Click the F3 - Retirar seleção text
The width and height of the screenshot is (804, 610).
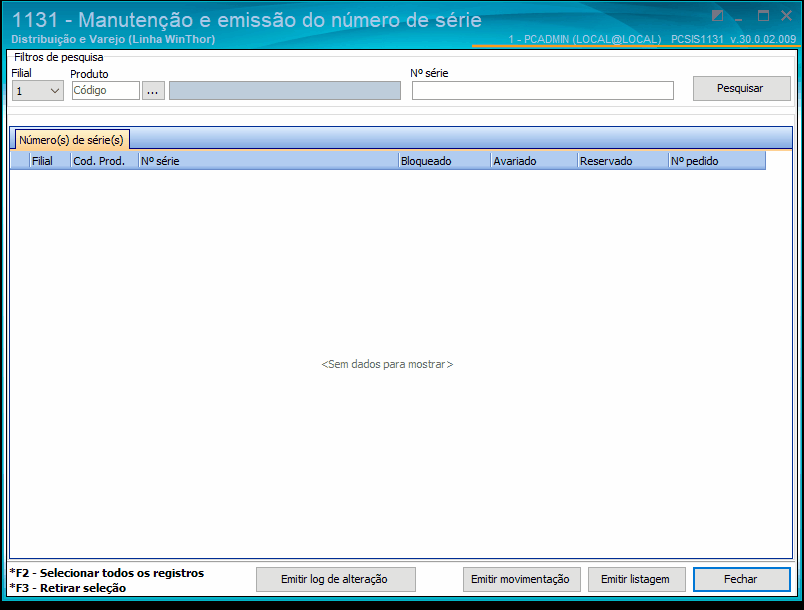click(x=68, y=588)
